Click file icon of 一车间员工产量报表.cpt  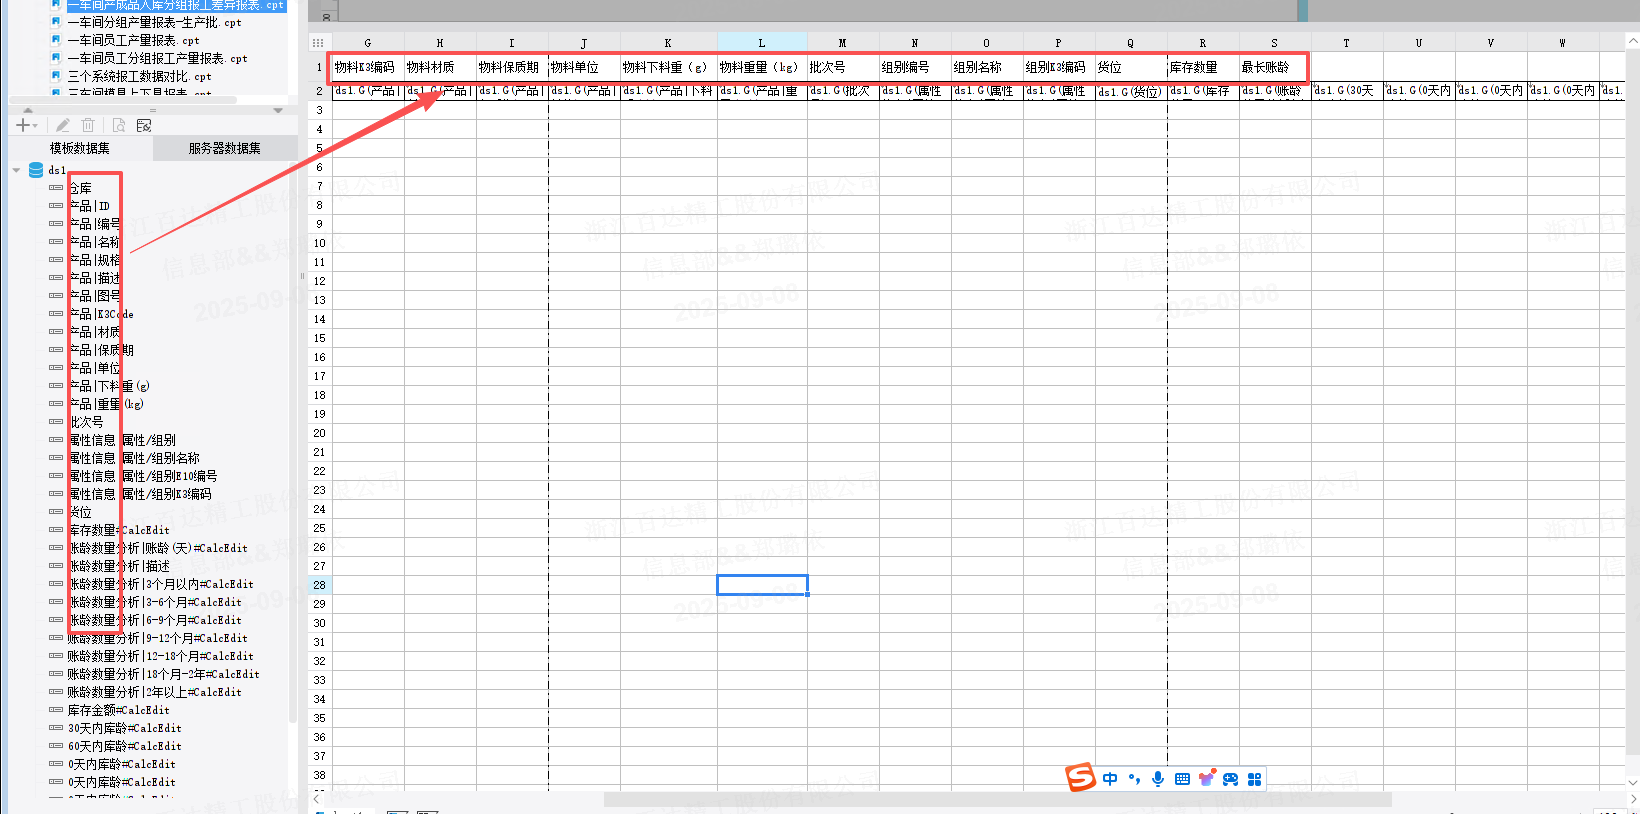pyautogui.click(x=56, y=40)
